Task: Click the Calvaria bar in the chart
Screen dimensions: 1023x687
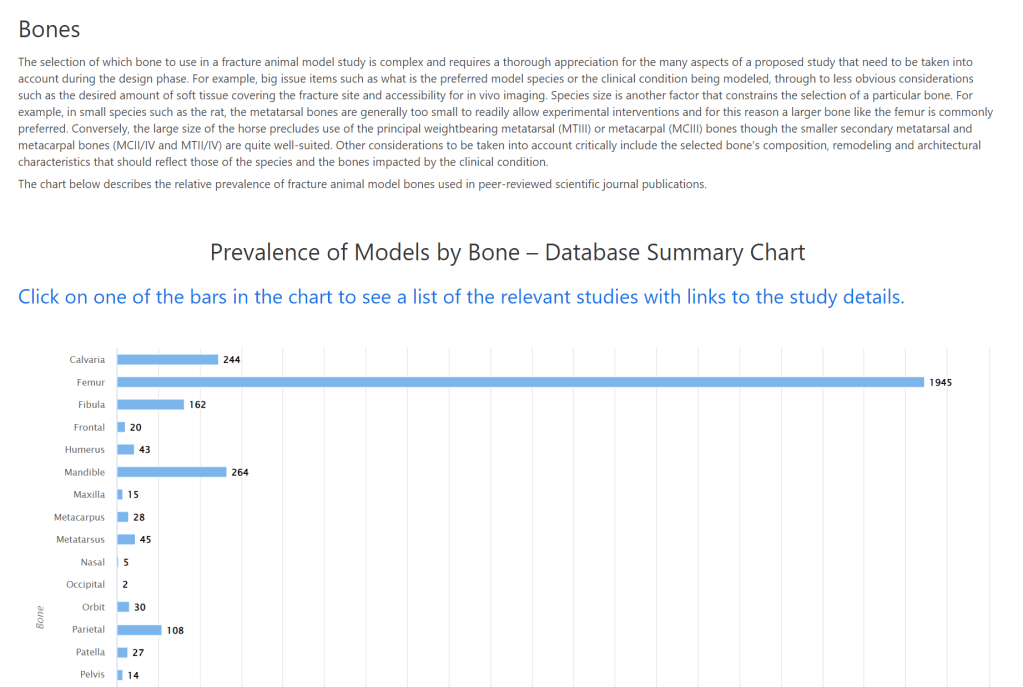Action: (x=167, y=360)
